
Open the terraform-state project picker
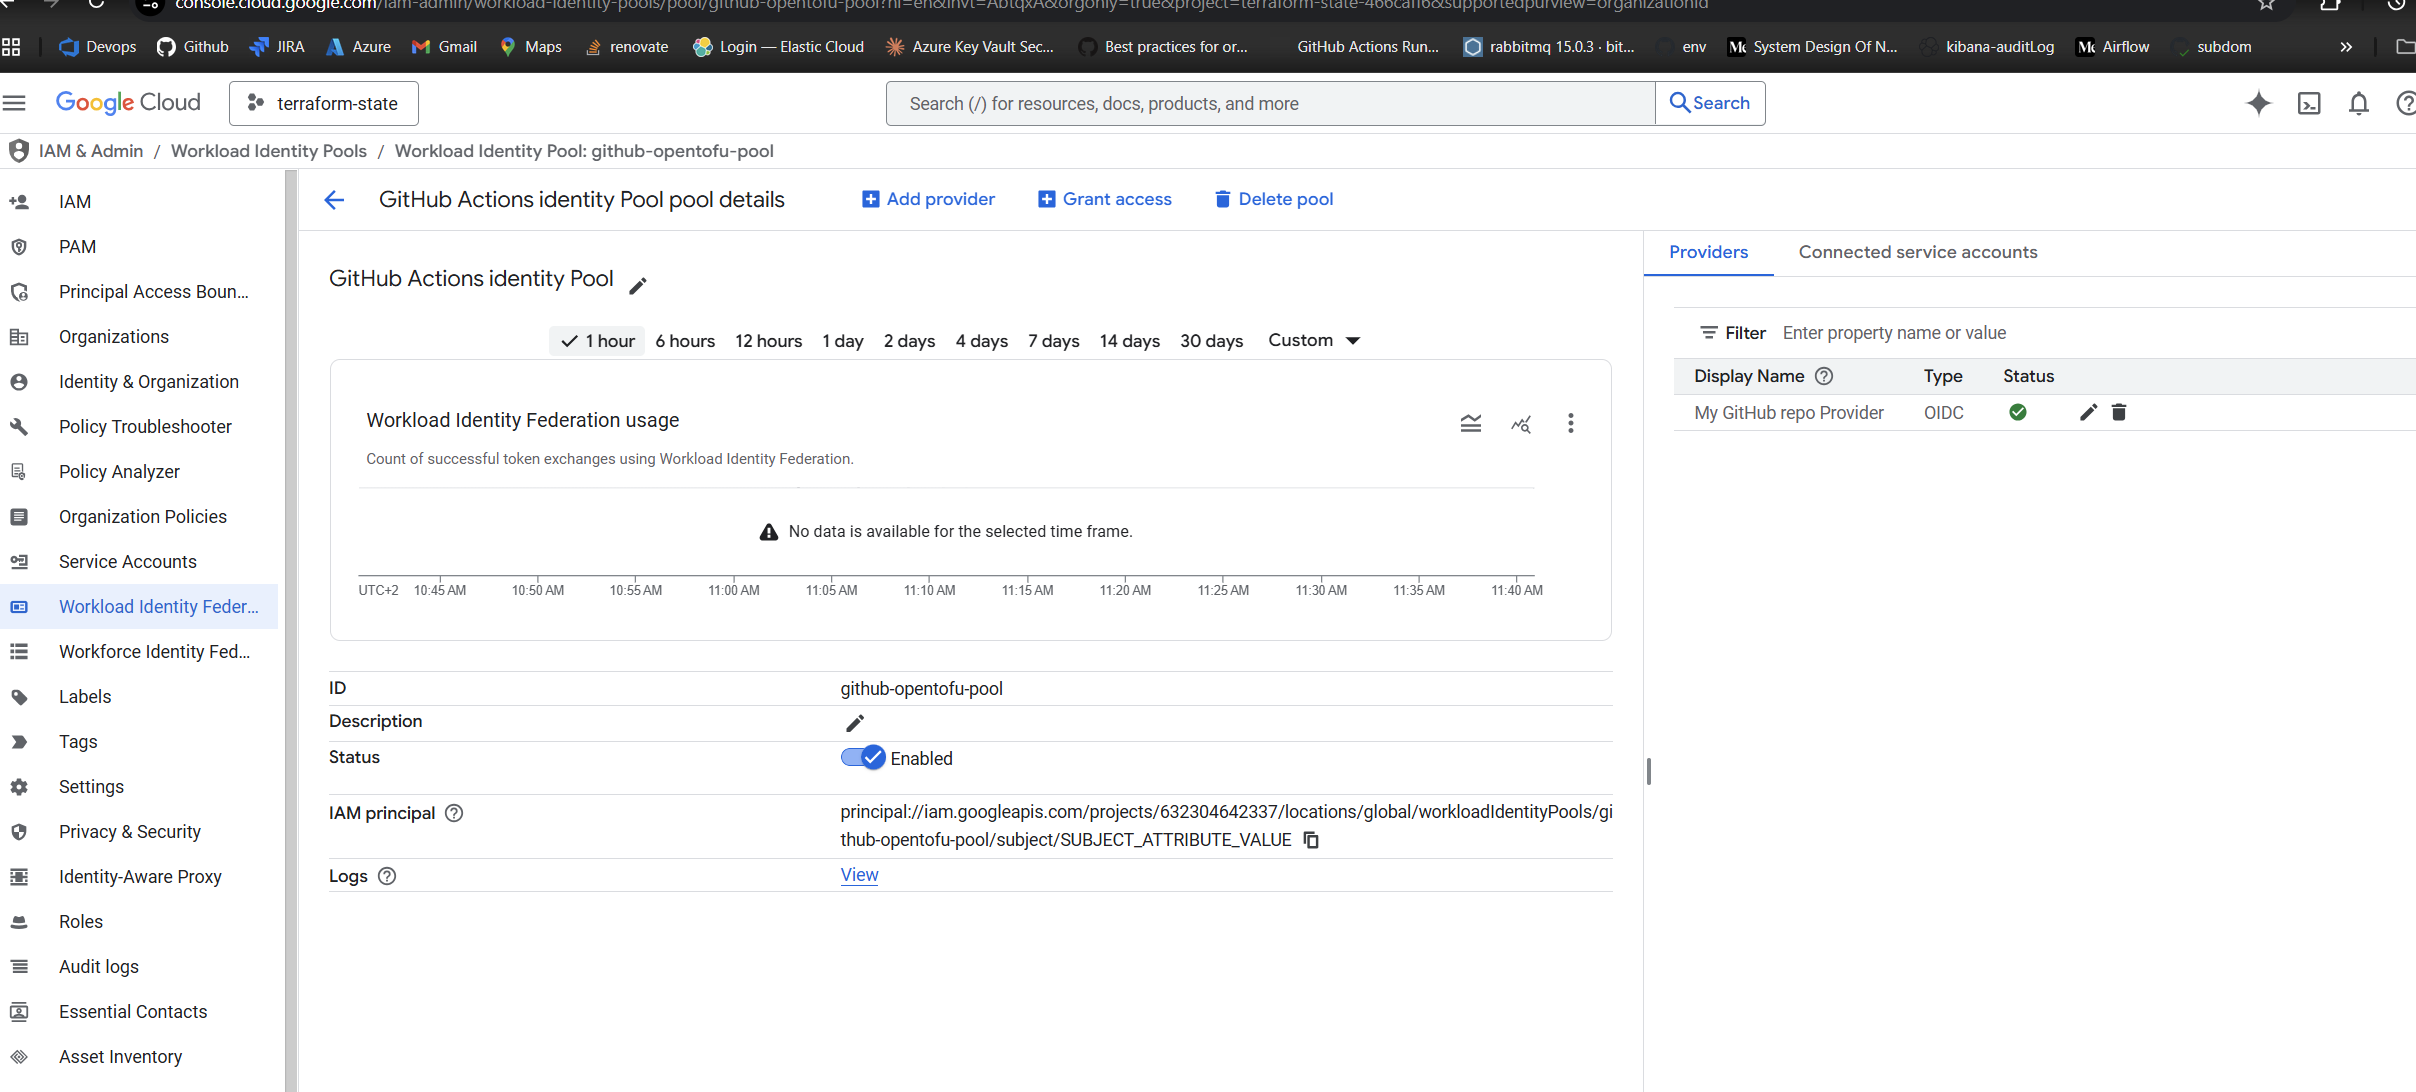(x=323, y=103)
